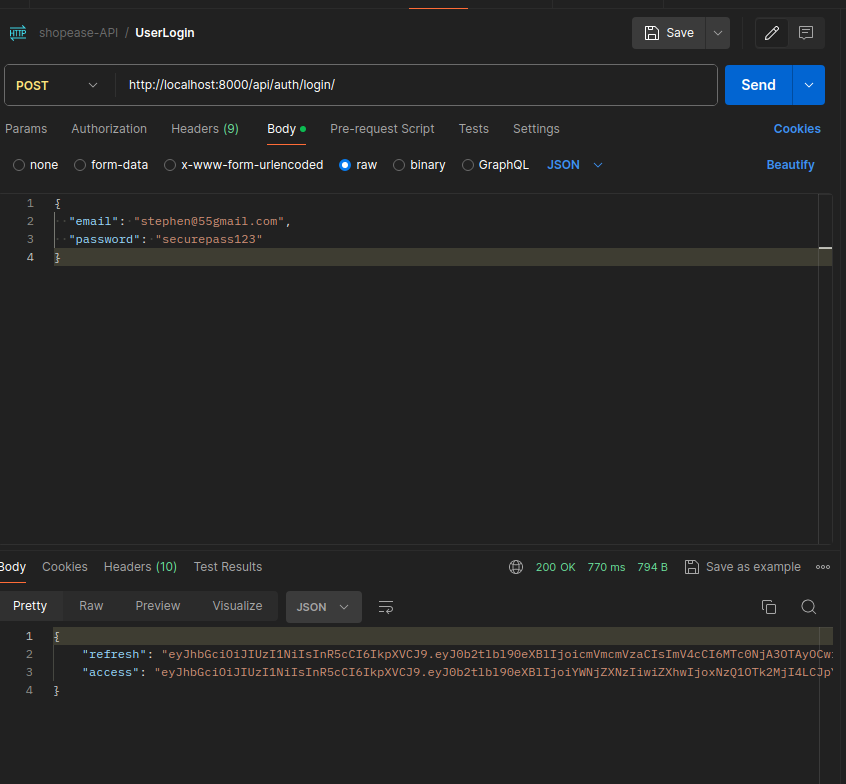Click the request URL input field
Screen dimensions: 846x784
[415, 85]
